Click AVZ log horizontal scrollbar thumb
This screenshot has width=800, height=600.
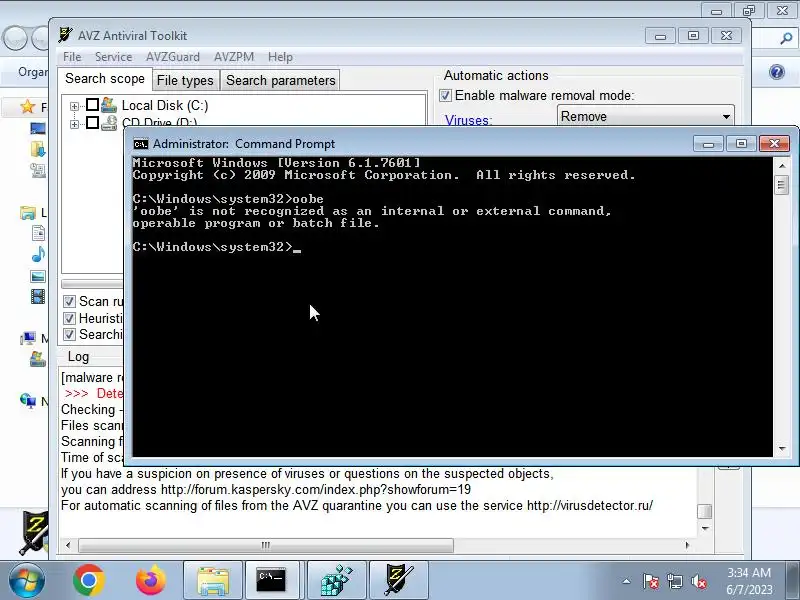click(265, 545)
